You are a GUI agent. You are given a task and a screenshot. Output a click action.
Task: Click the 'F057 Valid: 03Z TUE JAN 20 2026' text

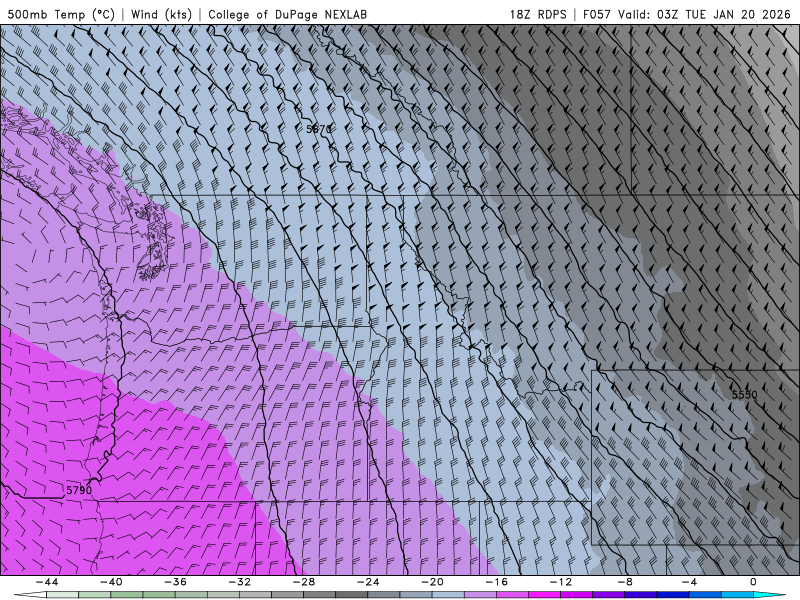coord(687,14)
